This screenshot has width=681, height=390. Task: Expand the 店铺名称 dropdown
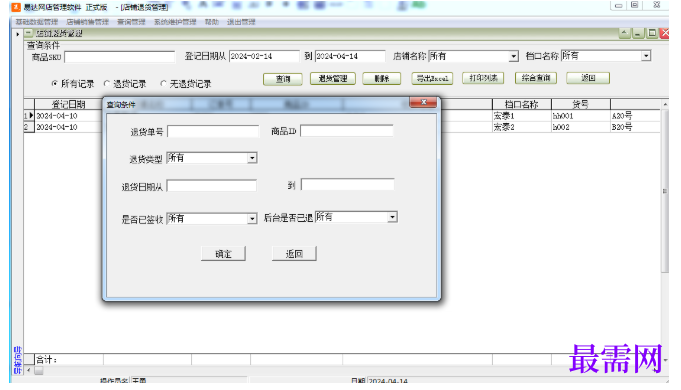click(x=514, y=56)
